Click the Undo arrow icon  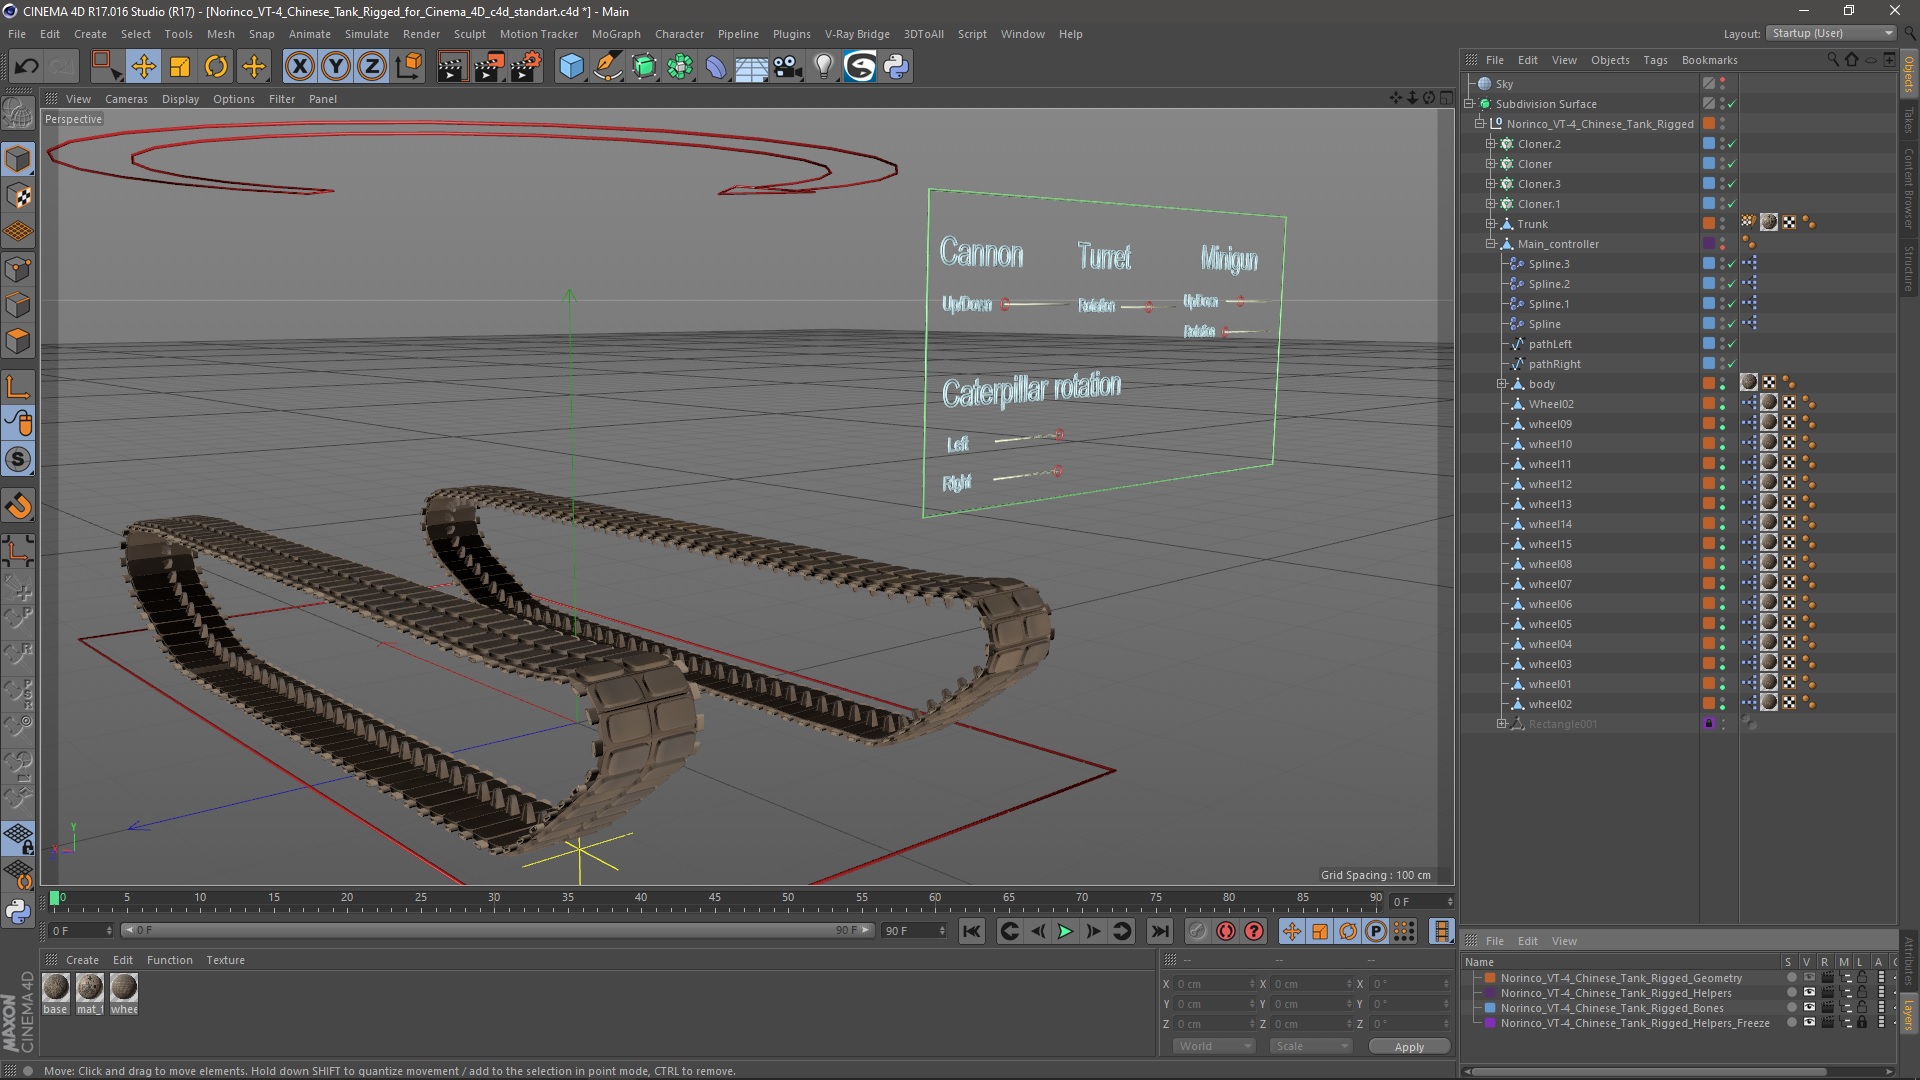click(x=26, y=67)
